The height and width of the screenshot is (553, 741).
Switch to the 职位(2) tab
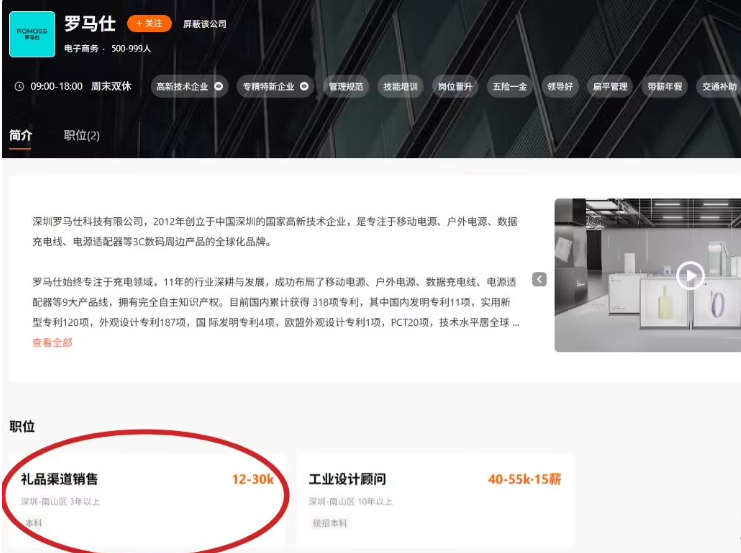tap(82, 136)
